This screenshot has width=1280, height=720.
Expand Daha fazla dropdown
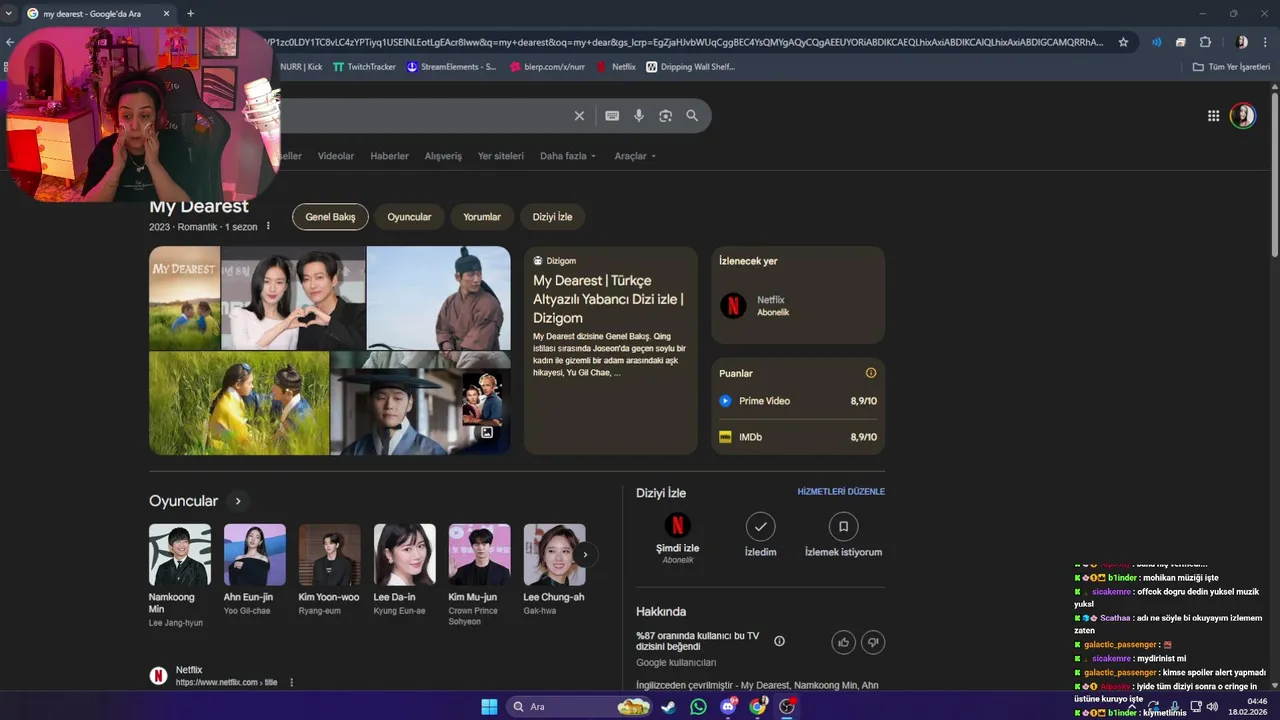[568, 156]
